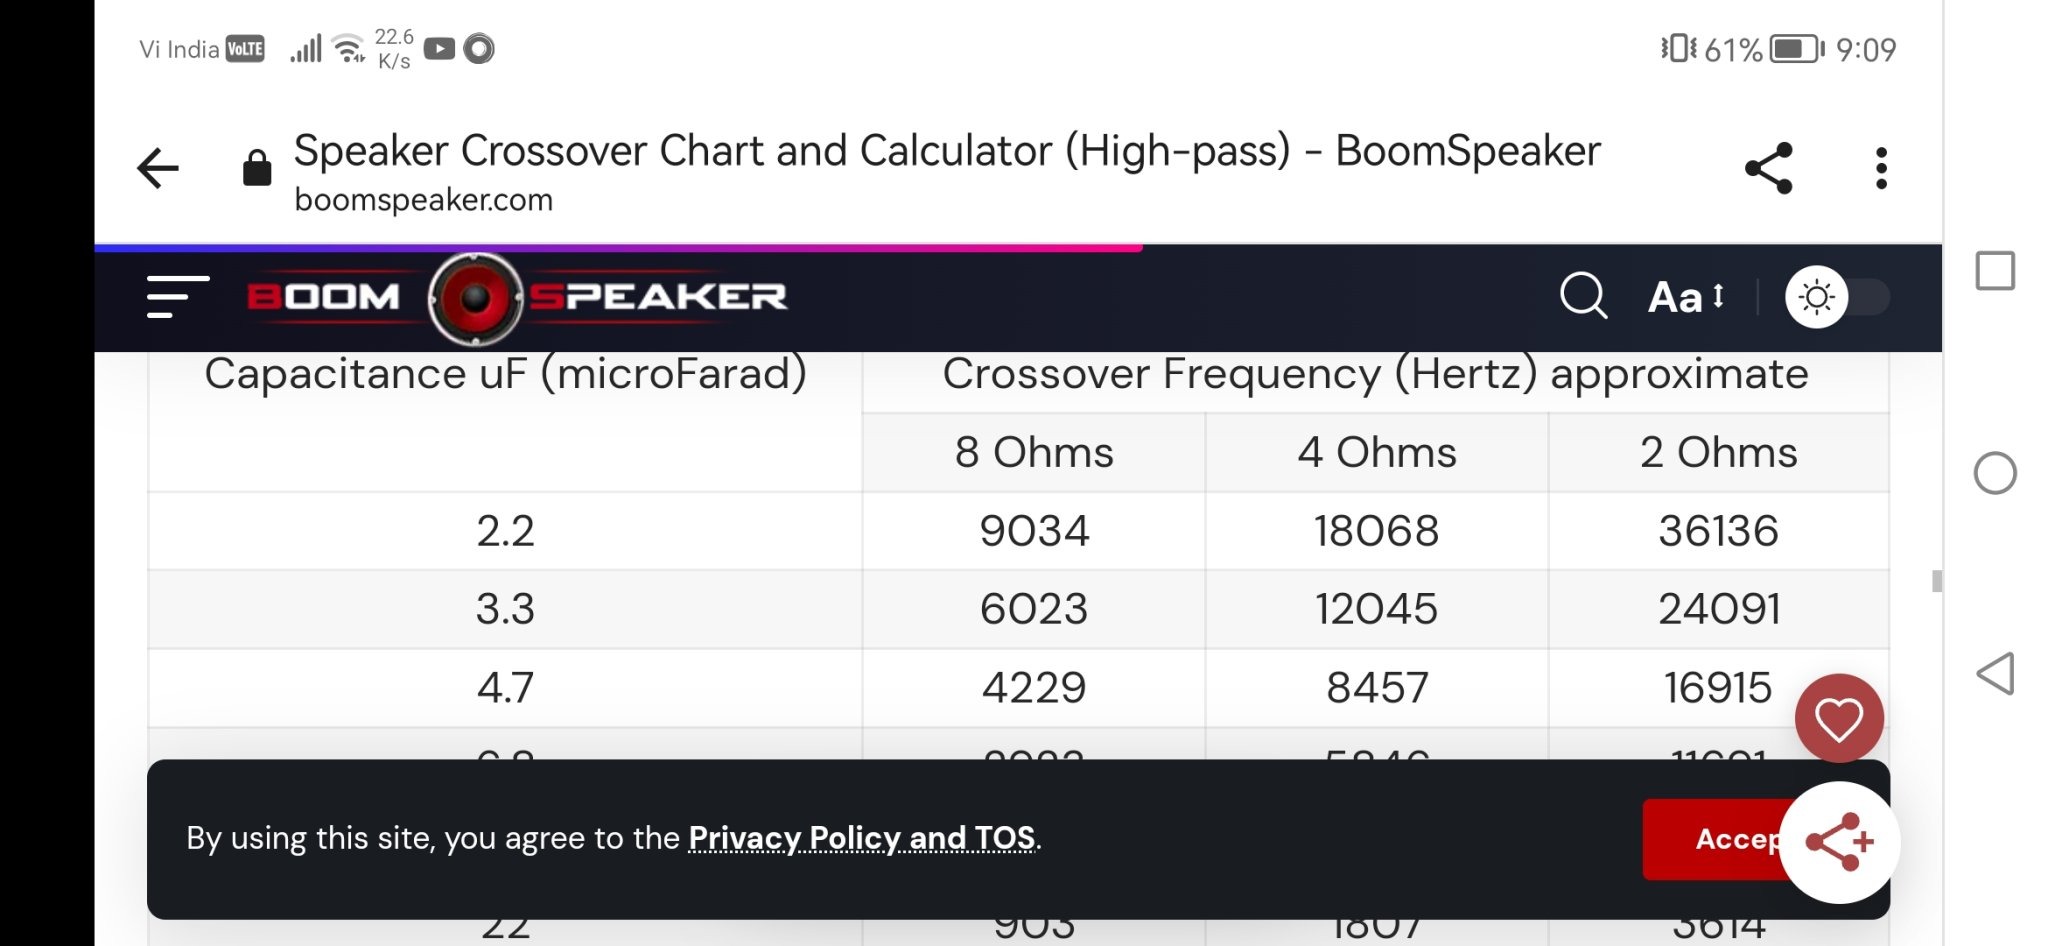Image resolution: width=2048 pixels, height=946 pixels.
Task: Click the page scrollbar thumb
Action: coord(1937,581)
